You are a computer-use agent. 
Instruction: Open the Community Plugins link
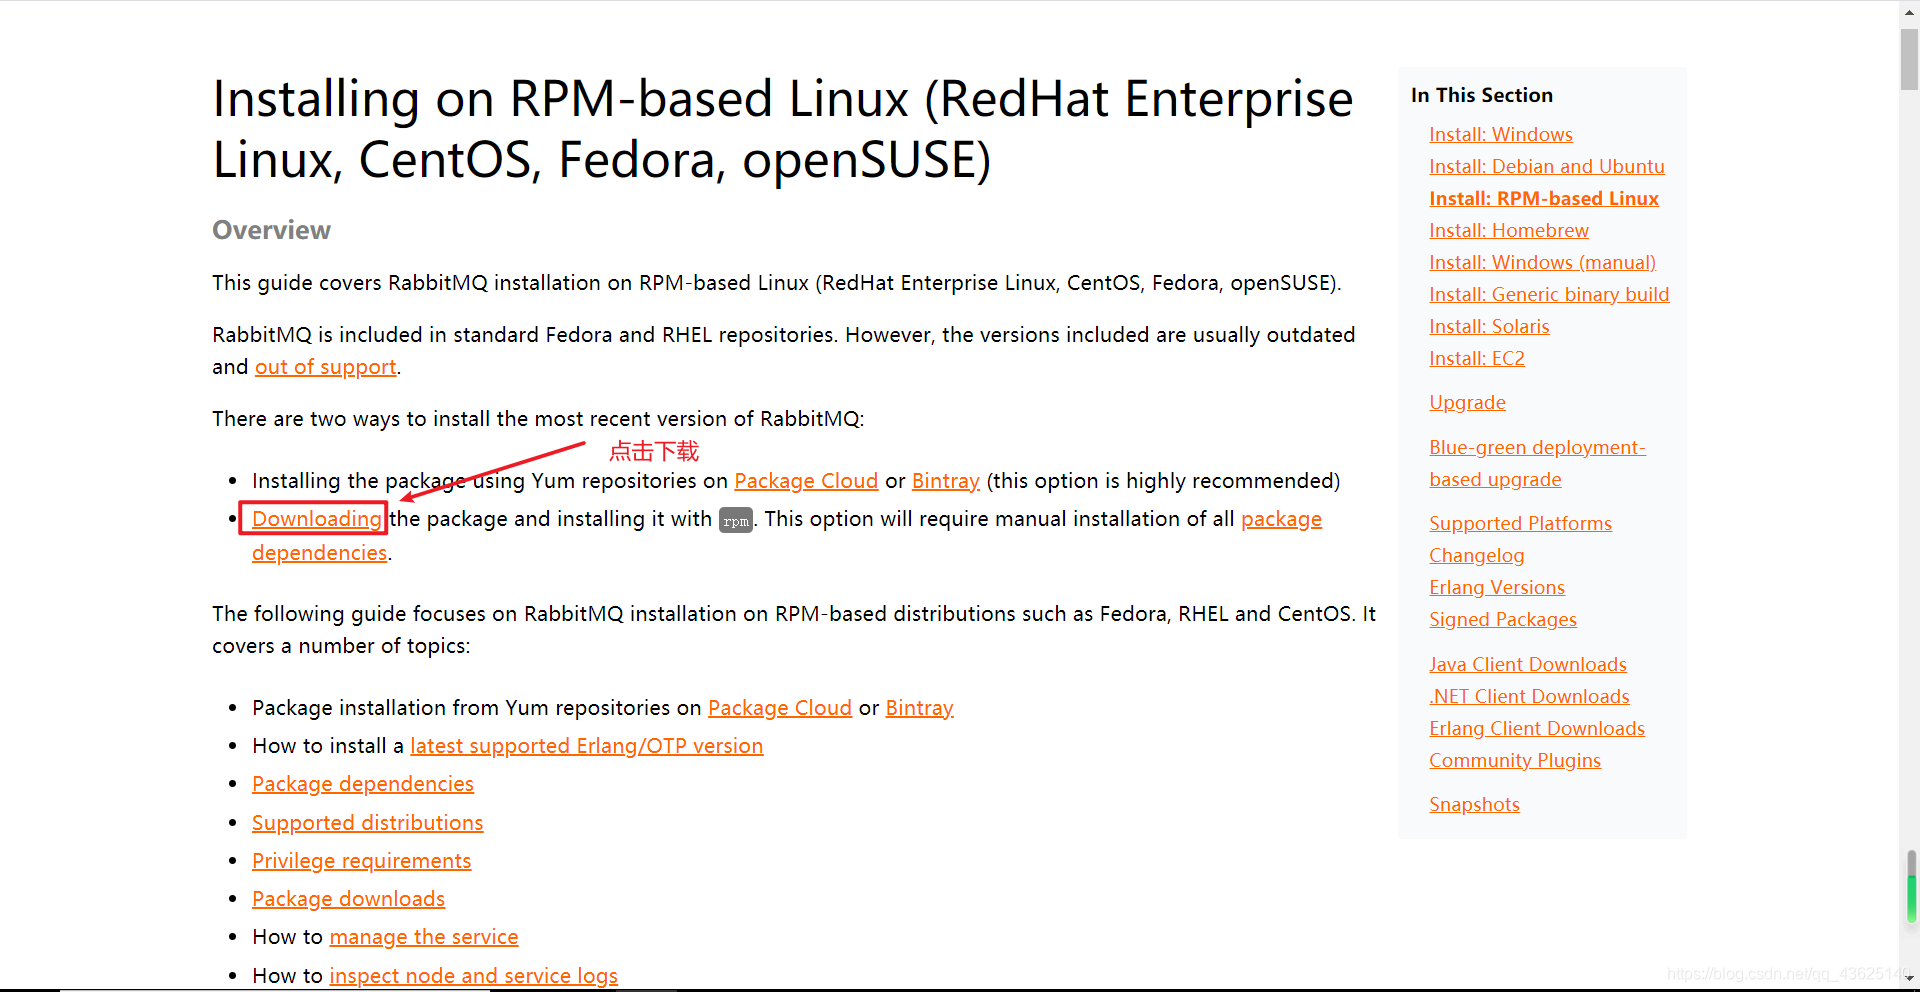tap(1515, 760)
